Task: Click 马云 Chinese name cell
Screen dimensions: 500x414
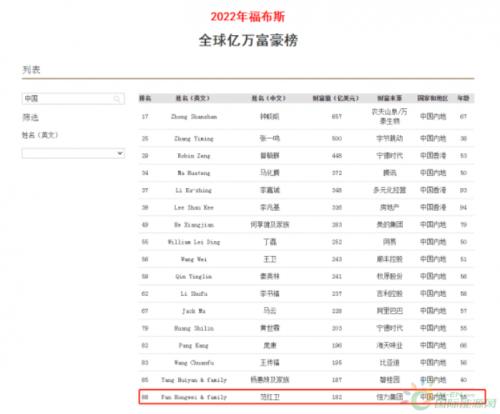Action: click(x=270, y=311)
